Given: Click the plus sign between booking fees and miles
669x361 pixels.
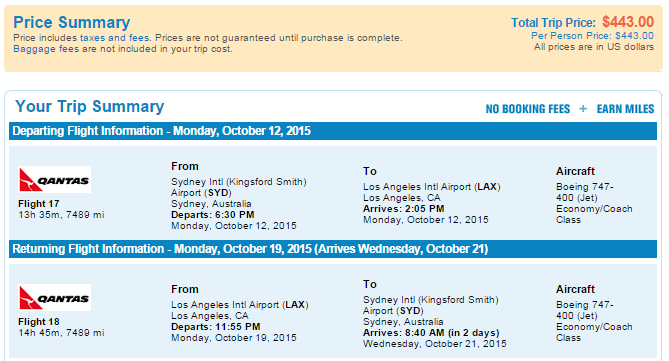Looking at the screenshot, I should coord(583,109).
